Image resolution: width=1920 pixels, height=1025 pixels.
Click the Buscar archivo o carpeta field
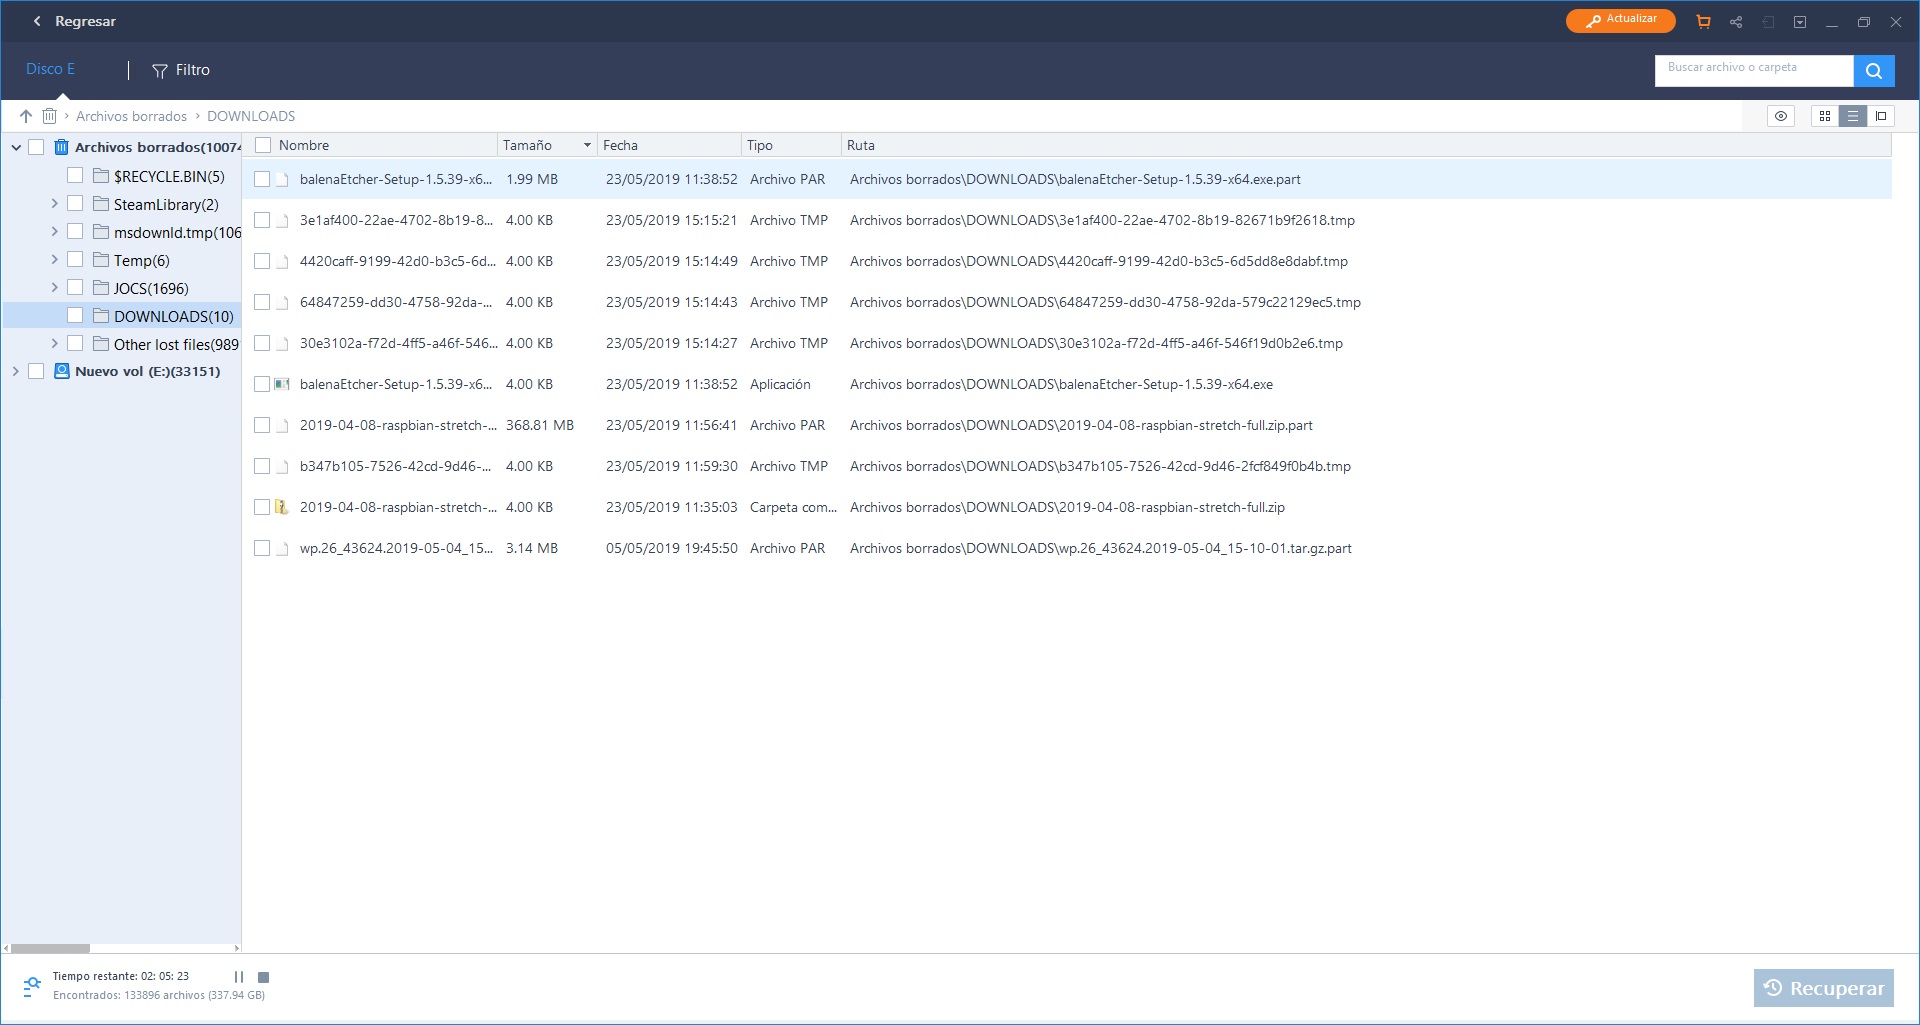click(x=1753, y=68)
